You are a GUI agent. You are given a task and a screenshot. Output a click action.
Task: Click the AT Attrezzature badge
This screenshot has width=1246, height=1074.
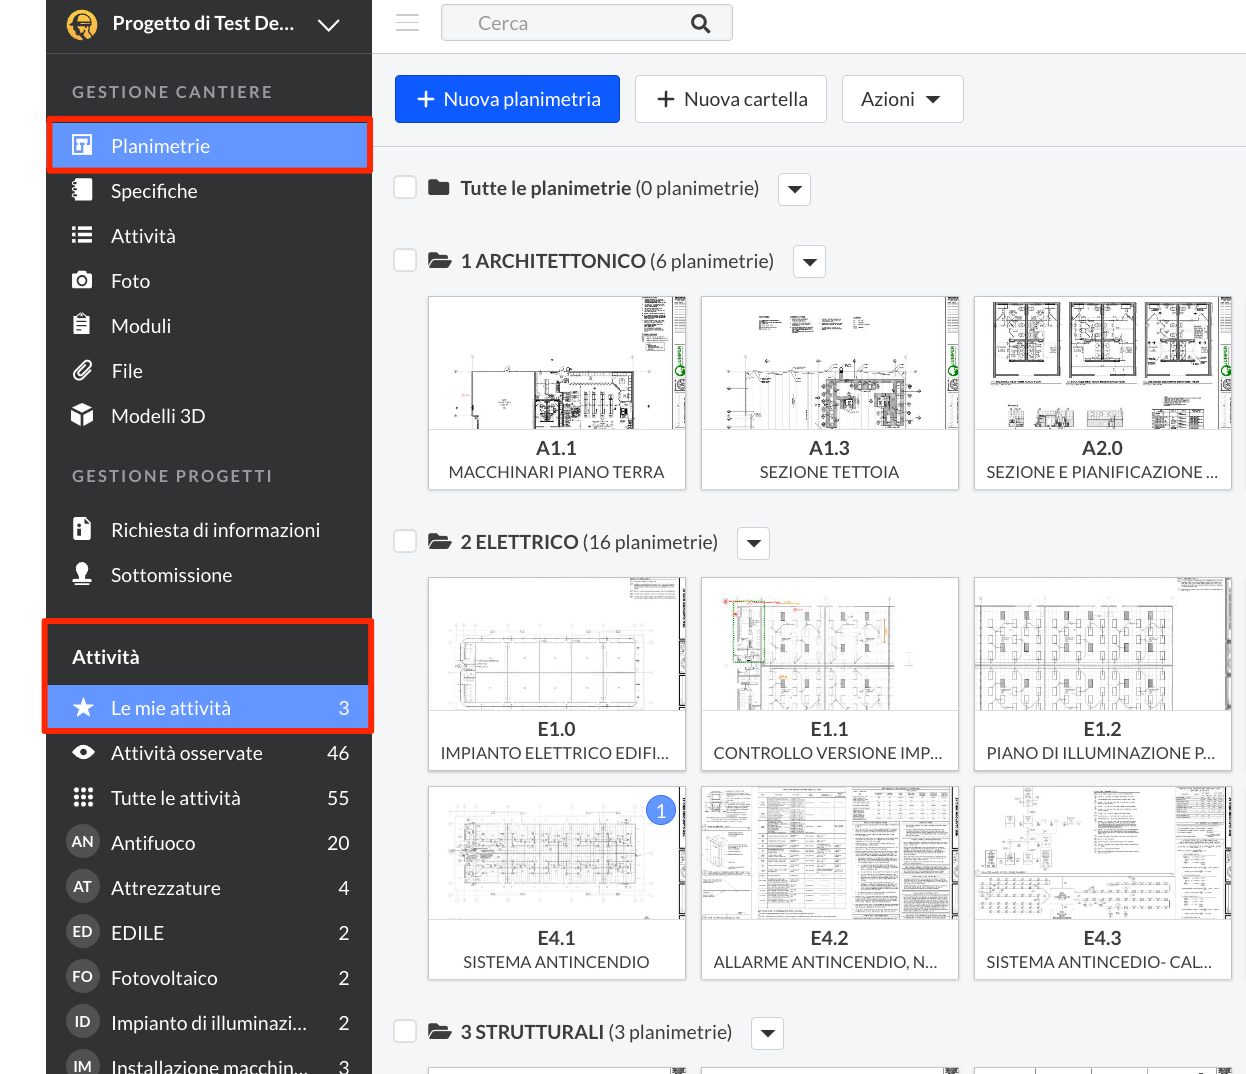pos(82,887)
